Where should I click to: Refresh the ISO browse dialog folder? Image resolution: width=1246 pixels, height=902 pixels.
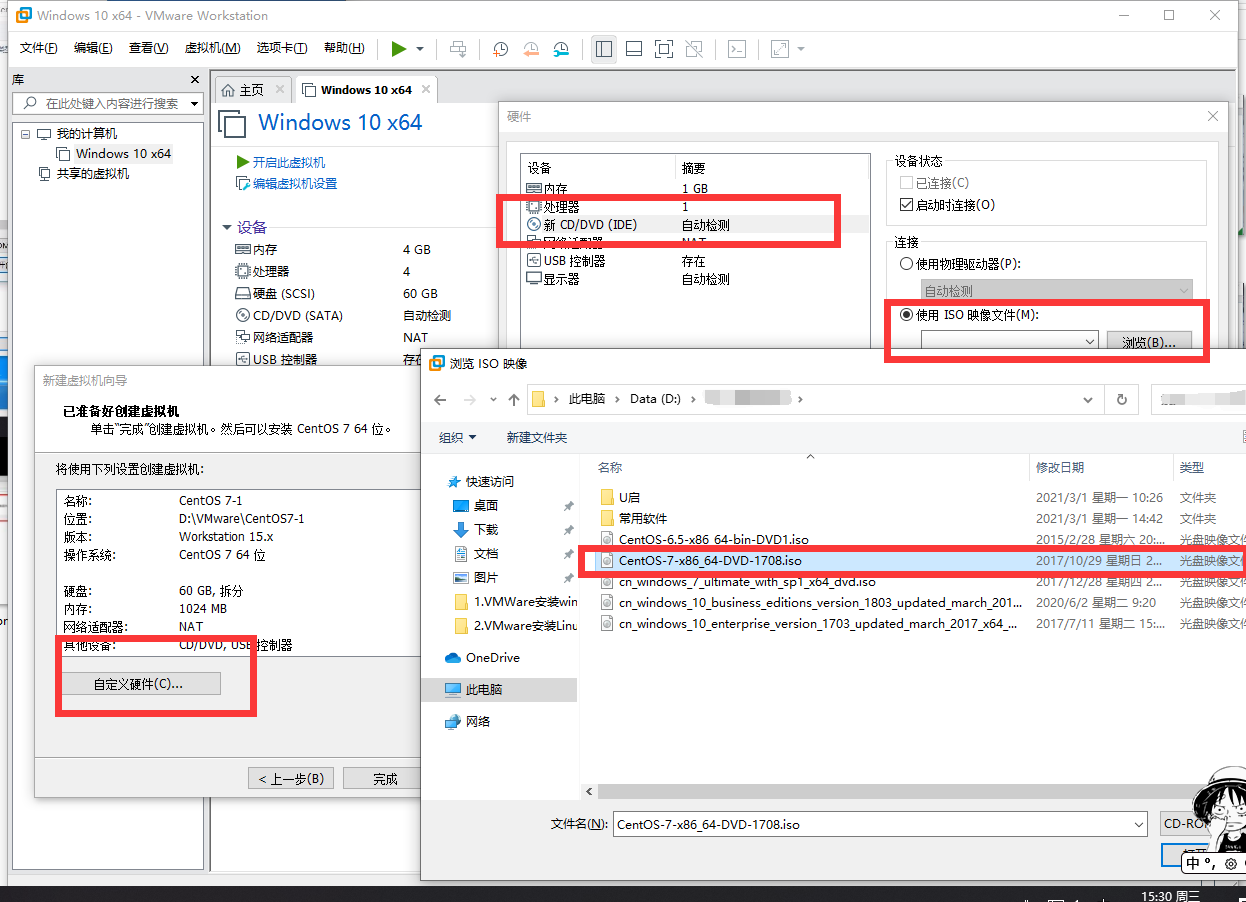(1122, 399)
